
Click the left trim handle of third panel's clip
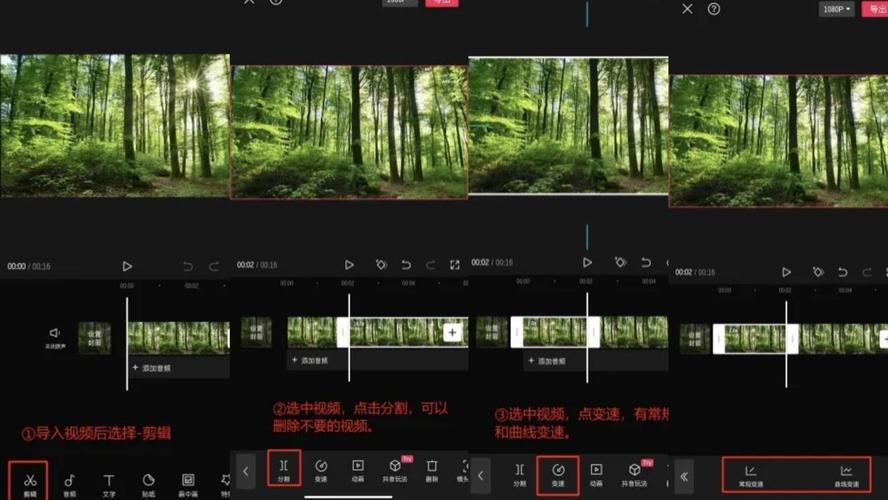pos(516,332)
